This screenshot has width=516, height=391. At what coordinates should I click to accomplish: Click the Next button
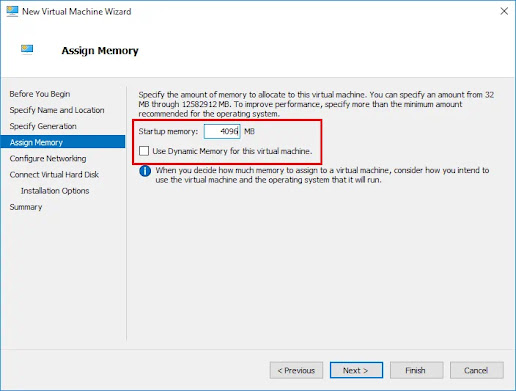pyautogui.click(x=356, y=370)
